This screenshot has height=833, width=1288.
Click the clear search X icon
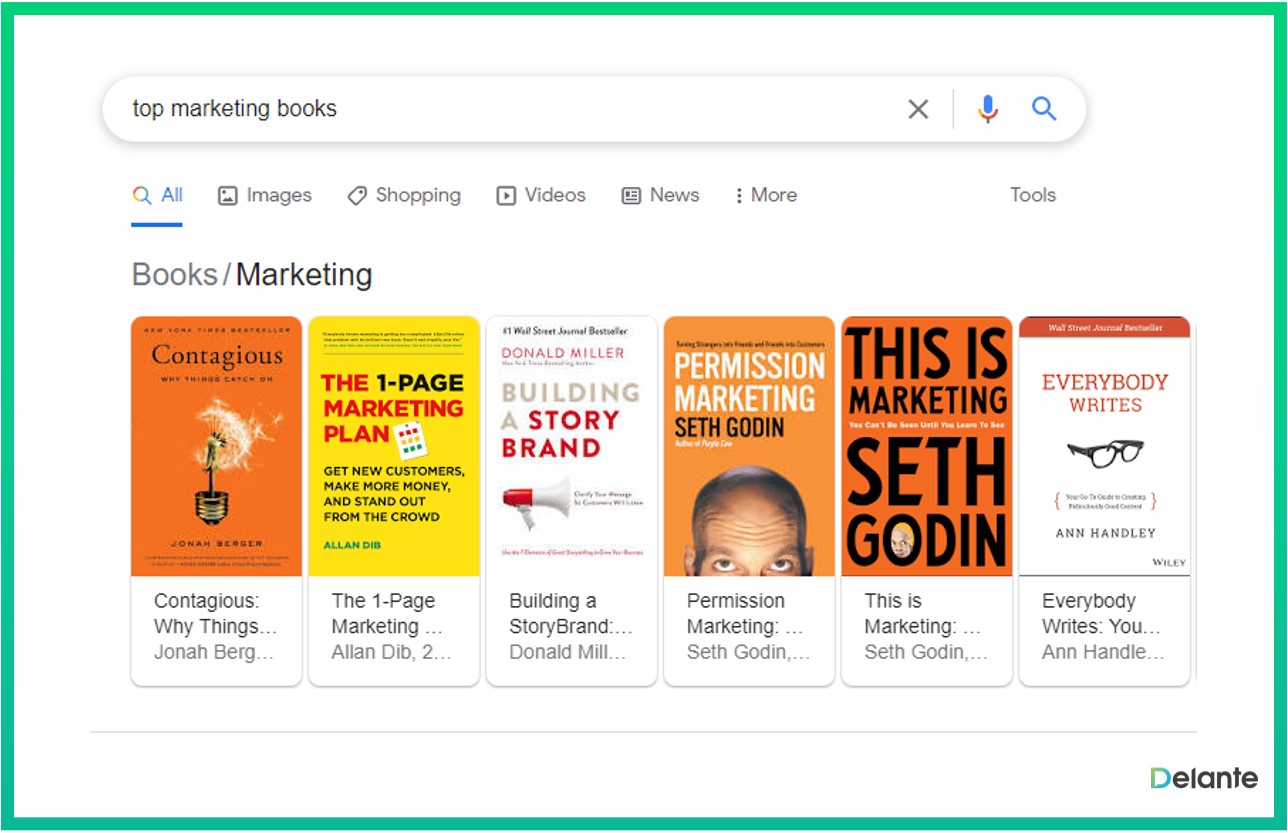(x=917, y=109)
